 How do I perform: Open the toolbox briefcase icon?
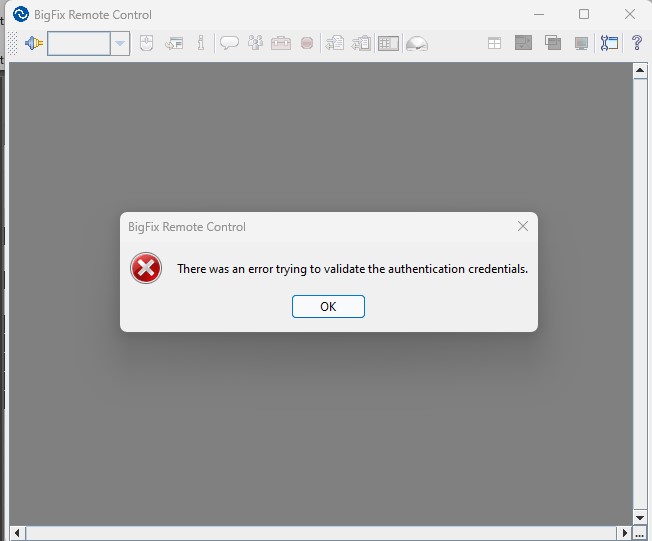point(281,43)
